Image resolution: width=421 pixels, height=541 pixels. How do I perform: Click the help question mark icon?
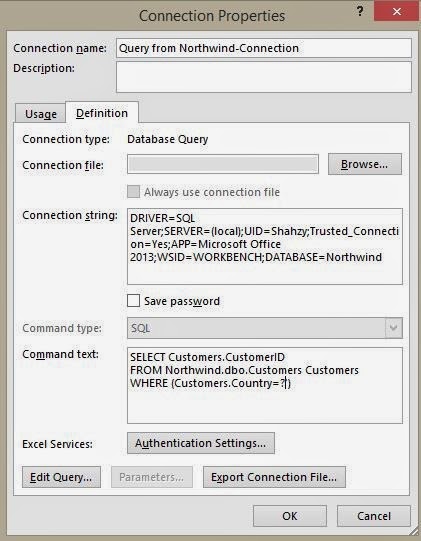[360, 11]
